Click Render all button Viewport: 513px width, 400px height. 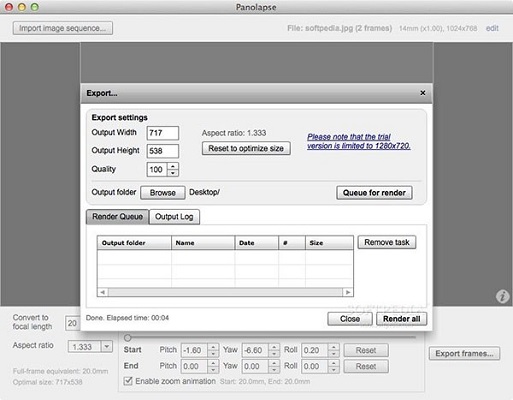tap(401, 319)
